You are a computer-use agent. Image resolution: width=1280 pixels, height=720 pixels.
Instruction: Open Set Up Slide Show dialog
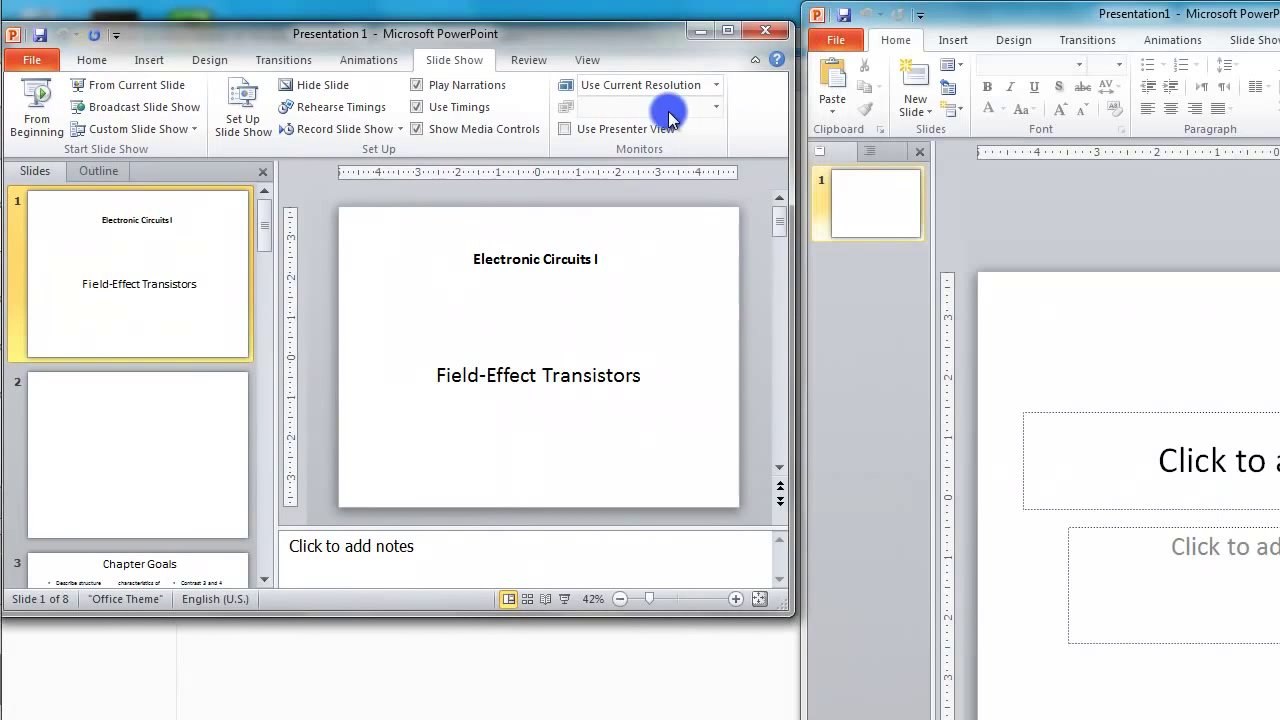(x=243, y=108)
